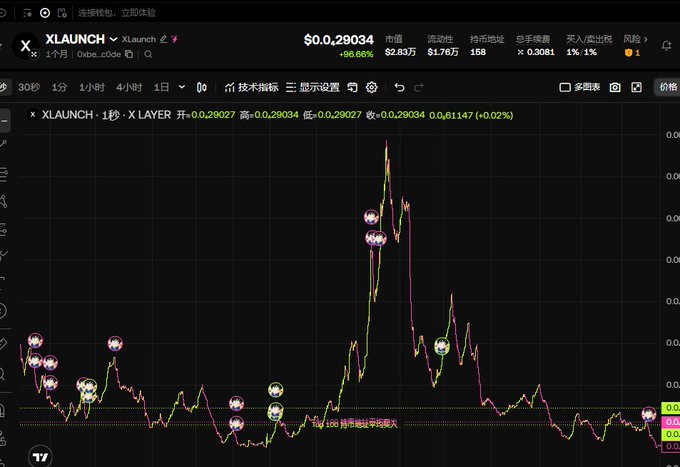
Task: Click the right-hand price axis scale
Action: click(670, 286)
